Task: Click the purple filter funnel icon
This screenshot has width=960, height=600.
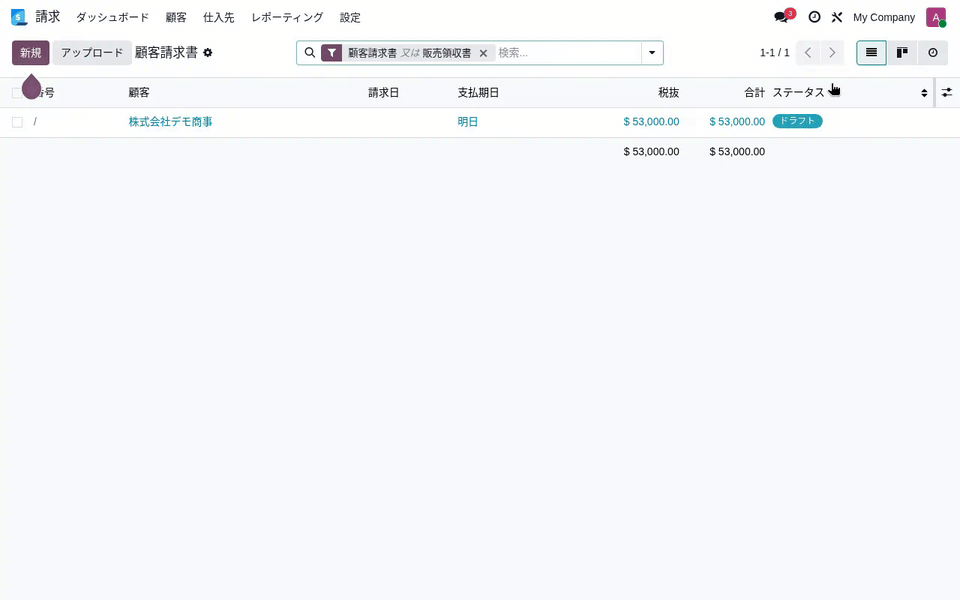Action: (331, 53)
